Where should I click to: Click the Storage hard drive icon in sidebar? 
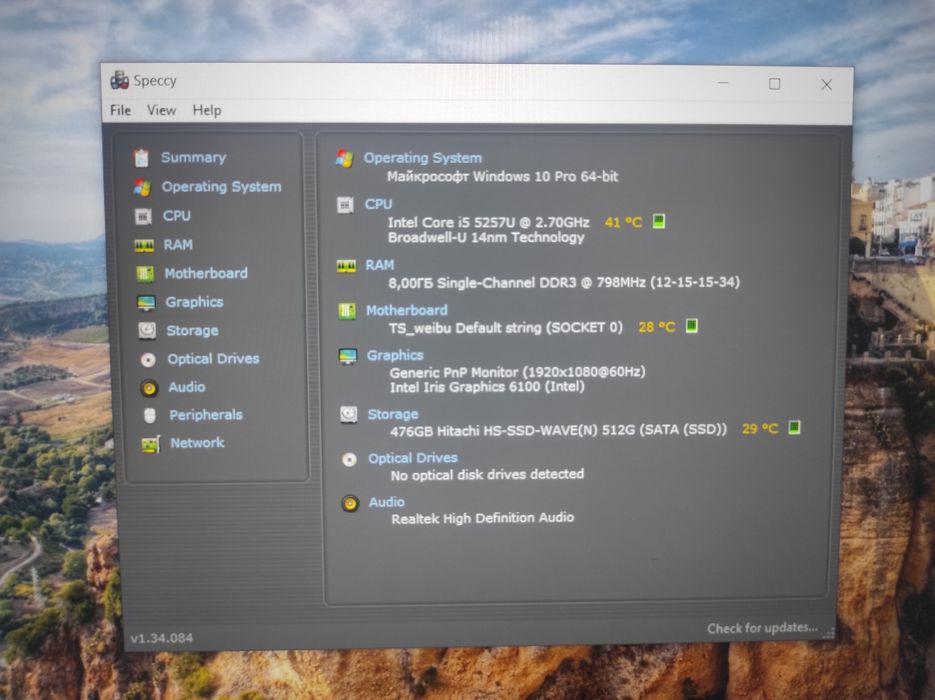[x=147, y=330]
